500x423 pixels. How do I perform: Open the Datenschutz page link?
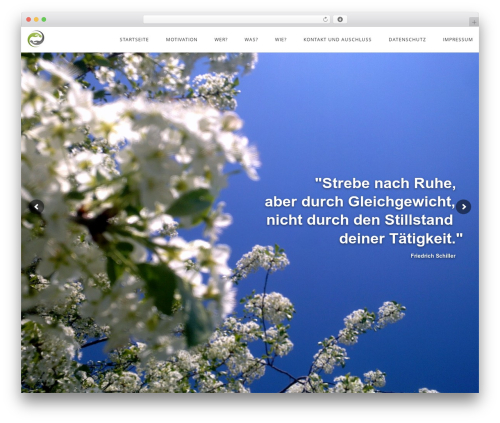407,40
